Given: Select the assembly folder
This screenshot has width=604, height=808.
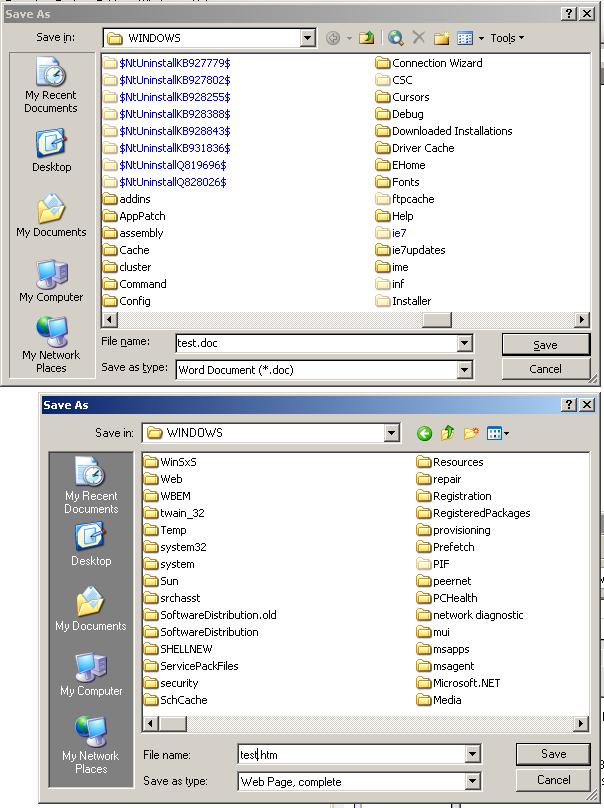Looking at the screenshot, I should (x=133, y=233).
